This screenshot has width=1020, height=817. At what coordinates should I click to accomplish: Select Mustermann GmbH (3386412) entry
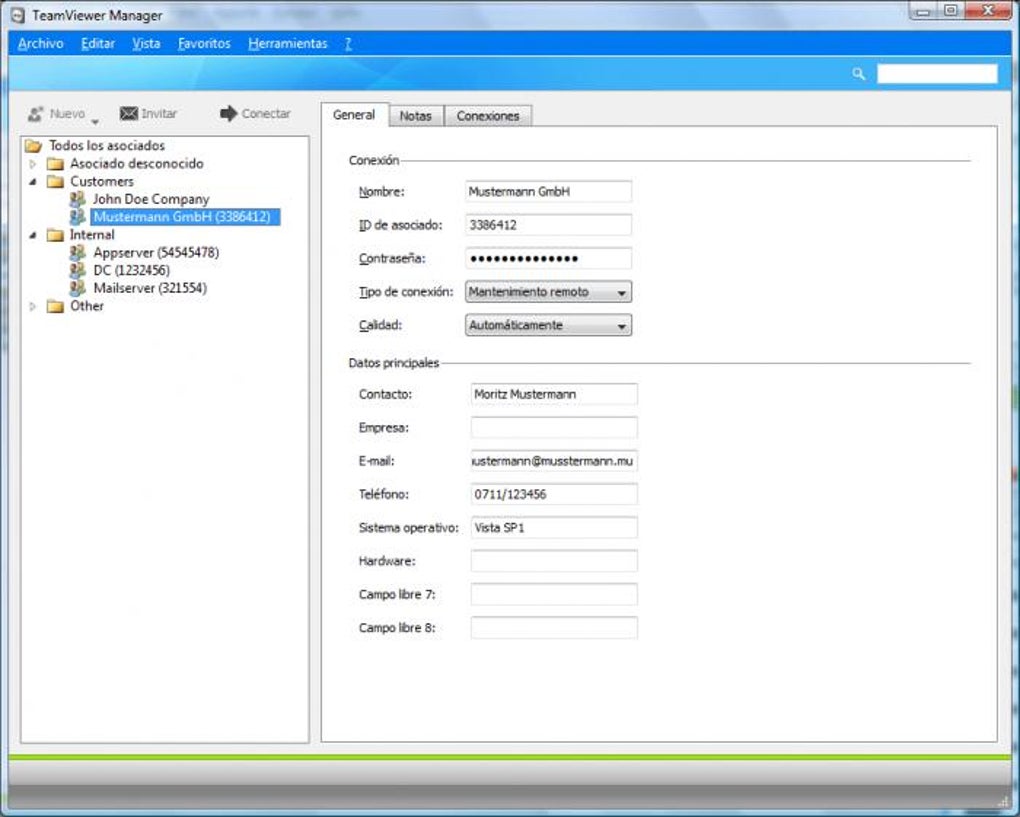(x=185, y=217)
